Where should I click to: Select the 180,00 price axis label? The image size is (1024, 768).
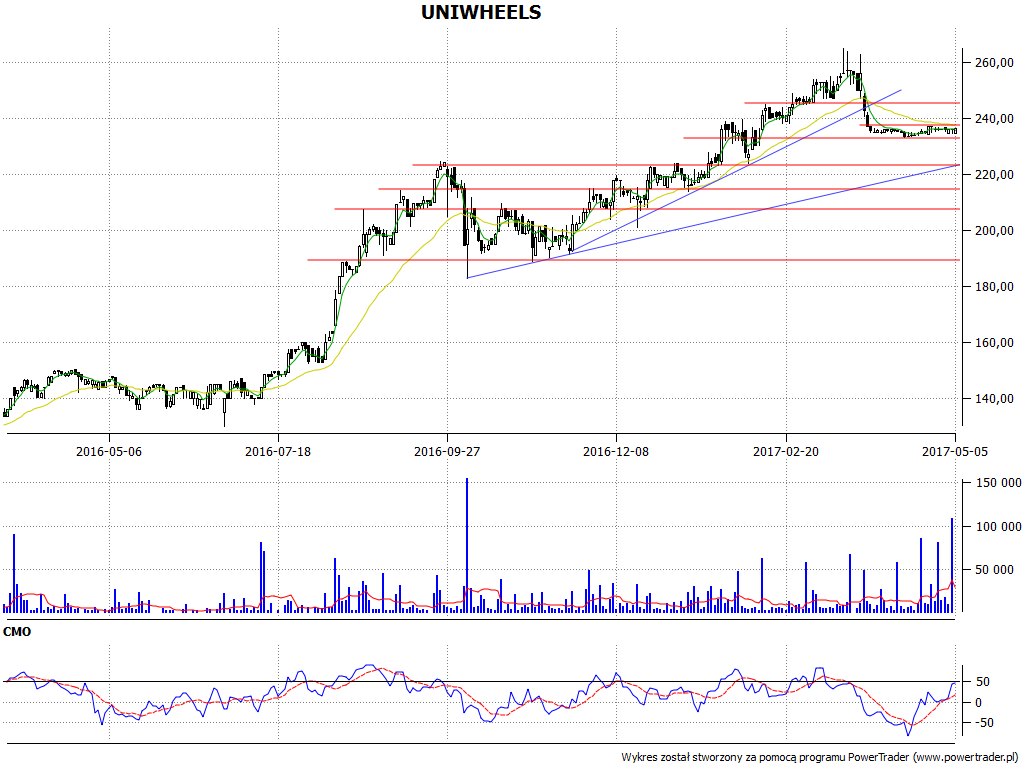pos(993,287)
